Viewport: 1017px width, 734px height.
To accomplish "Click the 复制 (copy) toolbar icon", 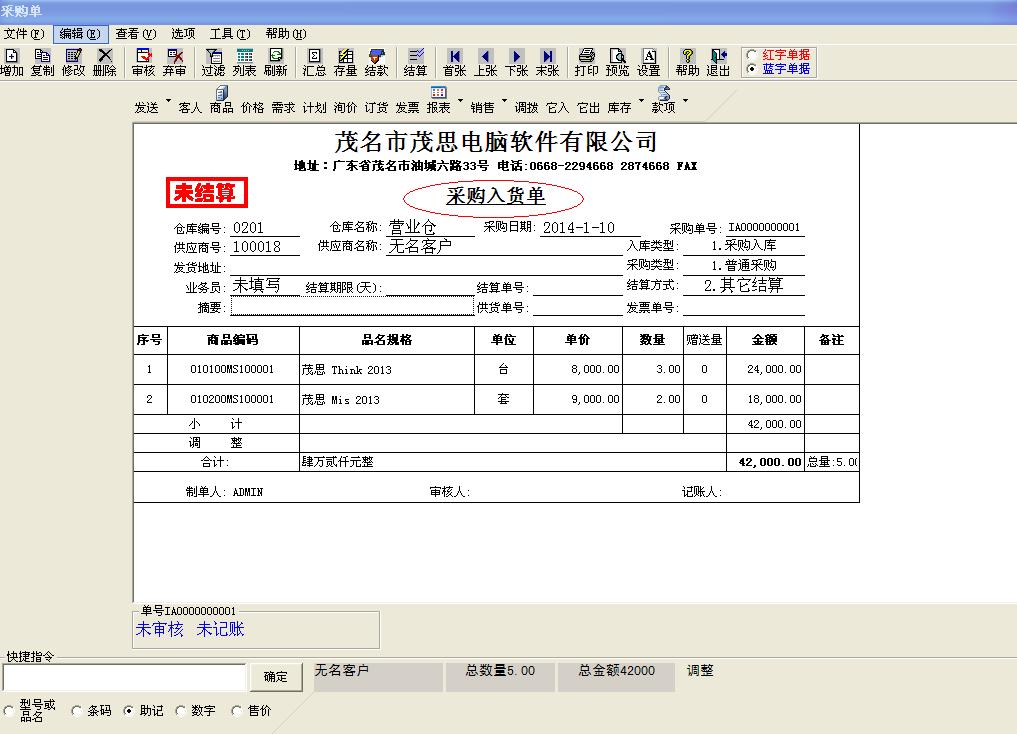I will tap(42, 62).
